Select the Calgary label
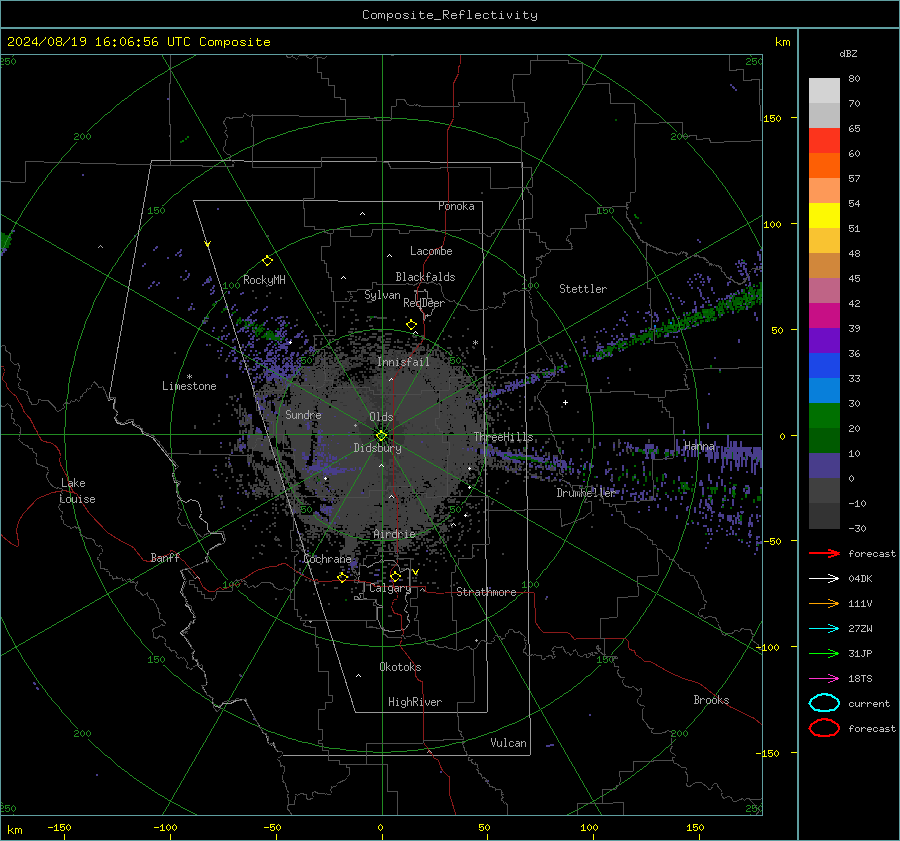Viewport: 900px width, 841px height. click(390, 588)
